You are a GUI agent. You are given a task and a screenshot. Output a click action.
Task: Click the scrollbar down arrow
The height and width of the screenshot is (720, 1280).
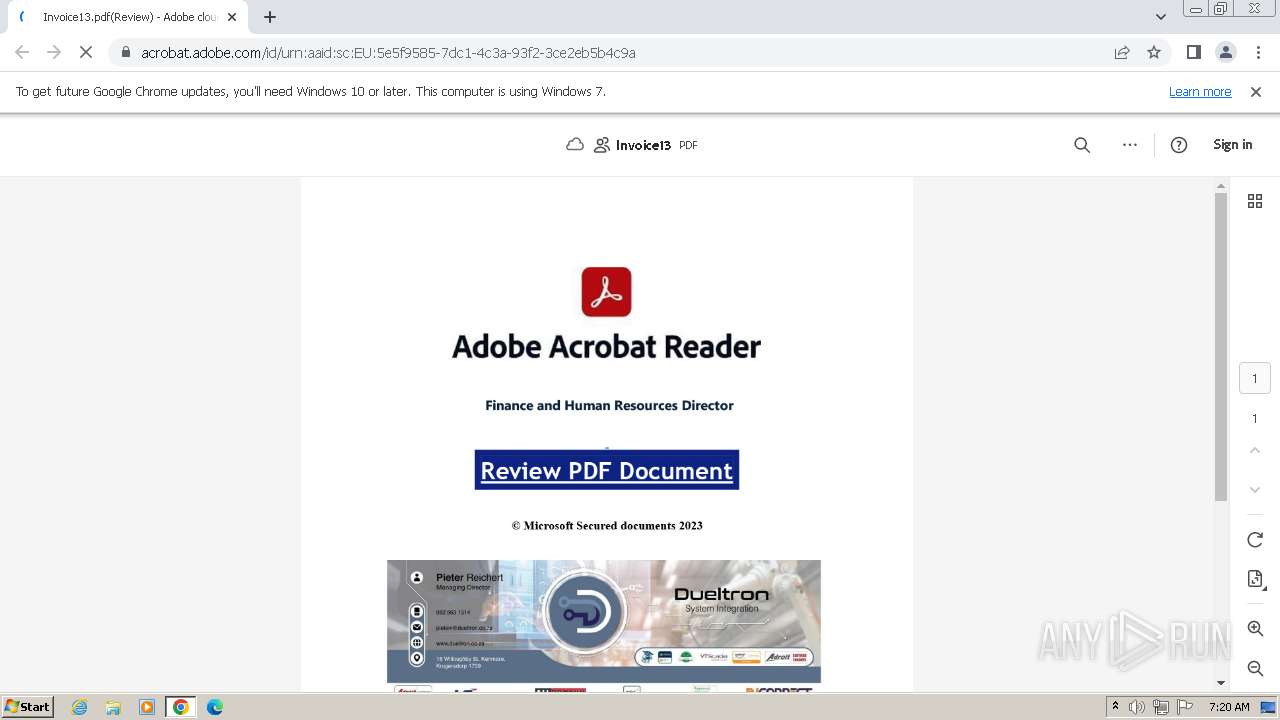pos(1221,683)
